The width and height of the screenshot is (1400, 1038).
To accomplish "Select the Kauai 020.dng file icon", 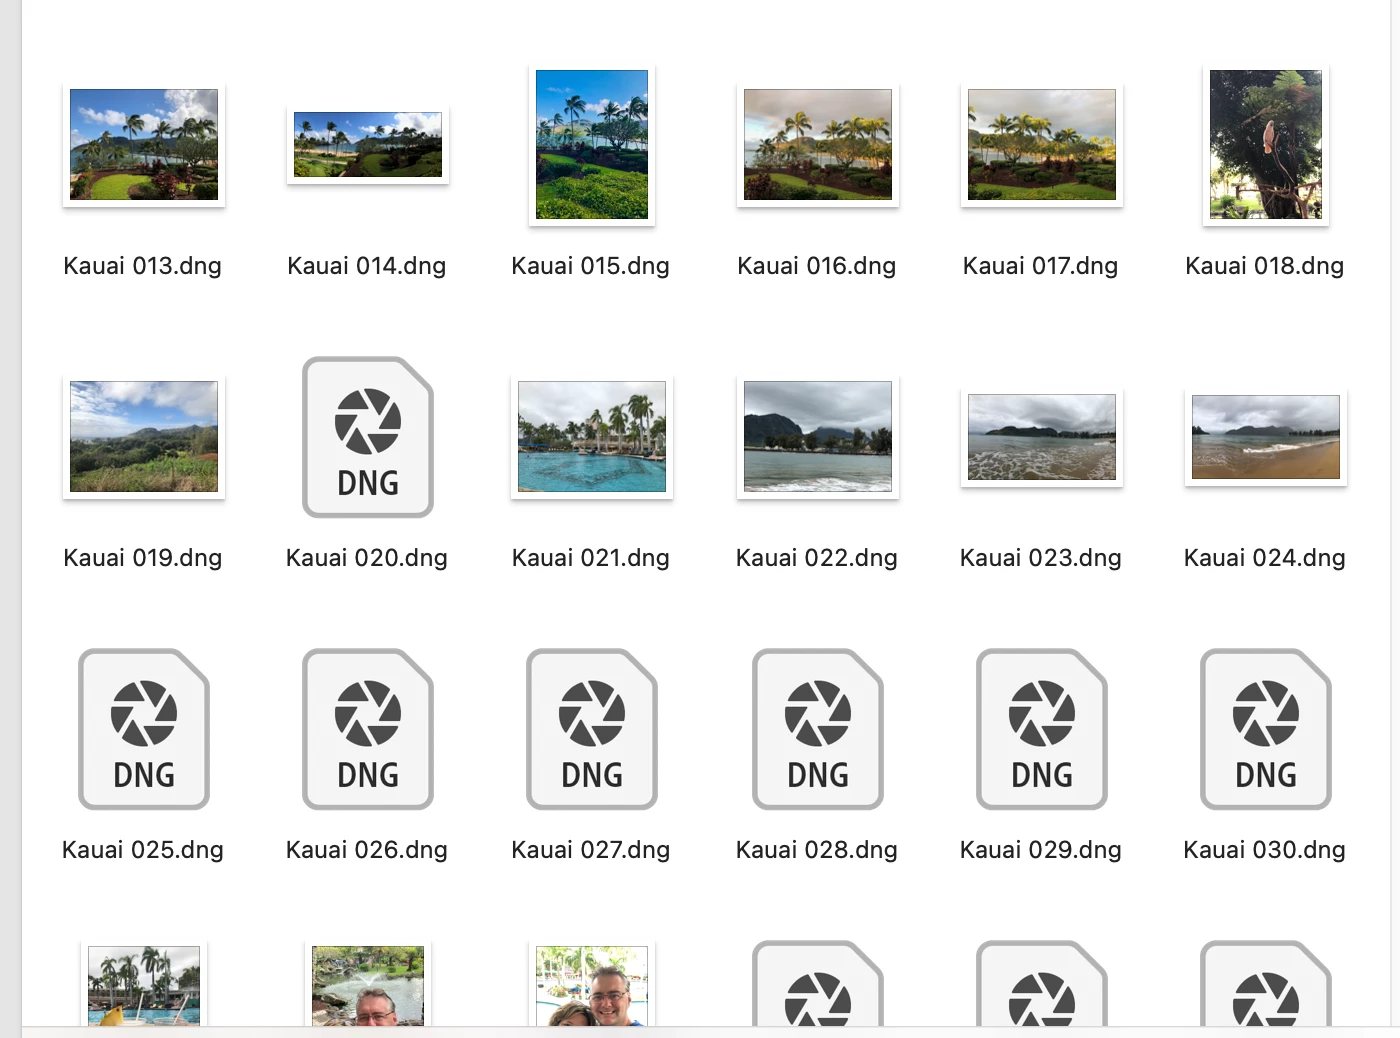I will pos(368,437).
